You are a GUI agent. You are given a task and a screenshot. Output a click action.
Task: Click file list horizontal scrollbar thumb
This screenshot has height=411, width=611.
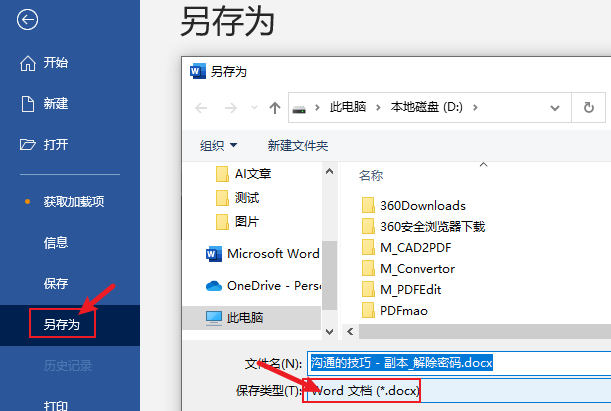485,332
